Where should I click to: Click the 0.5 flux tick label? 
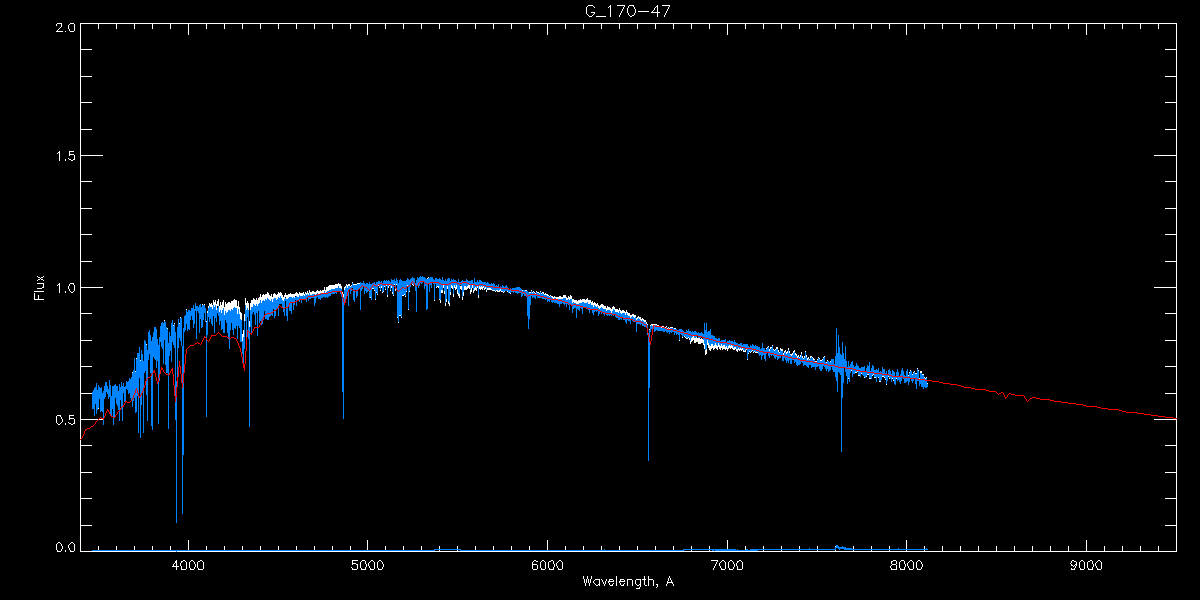click(x=65, y=419)
